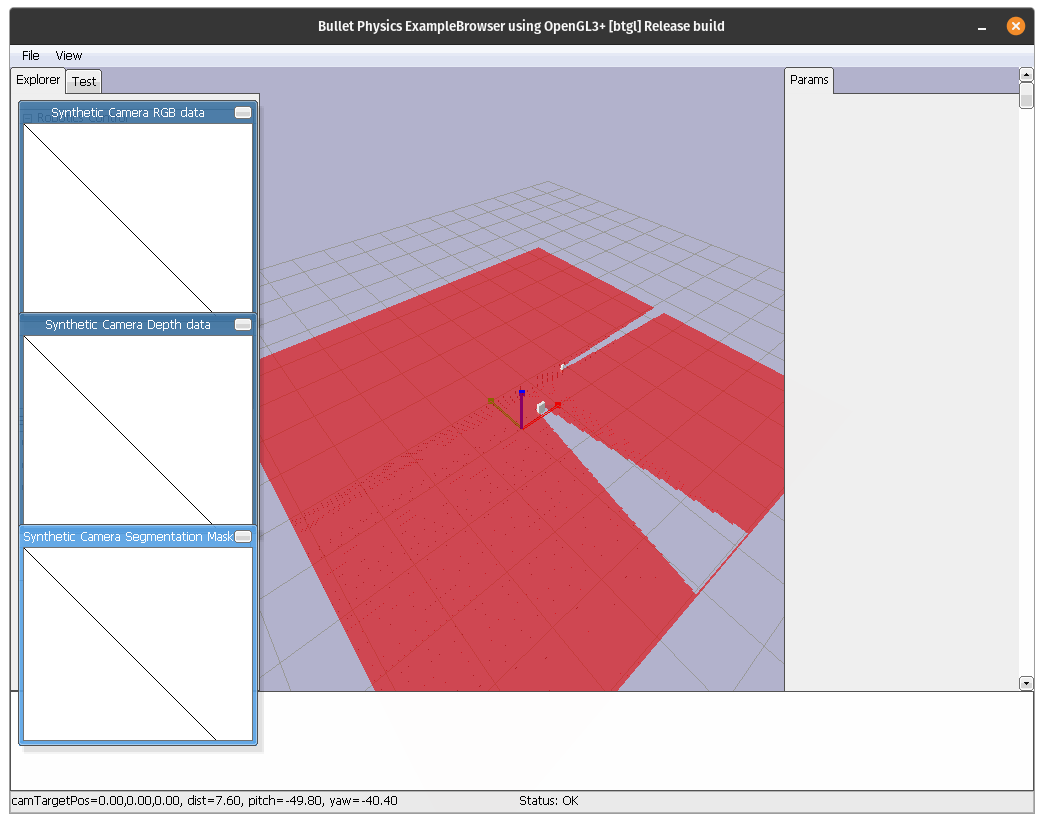
Task: Click the olive Y axis handle in viewport
Action: [491, 401]
